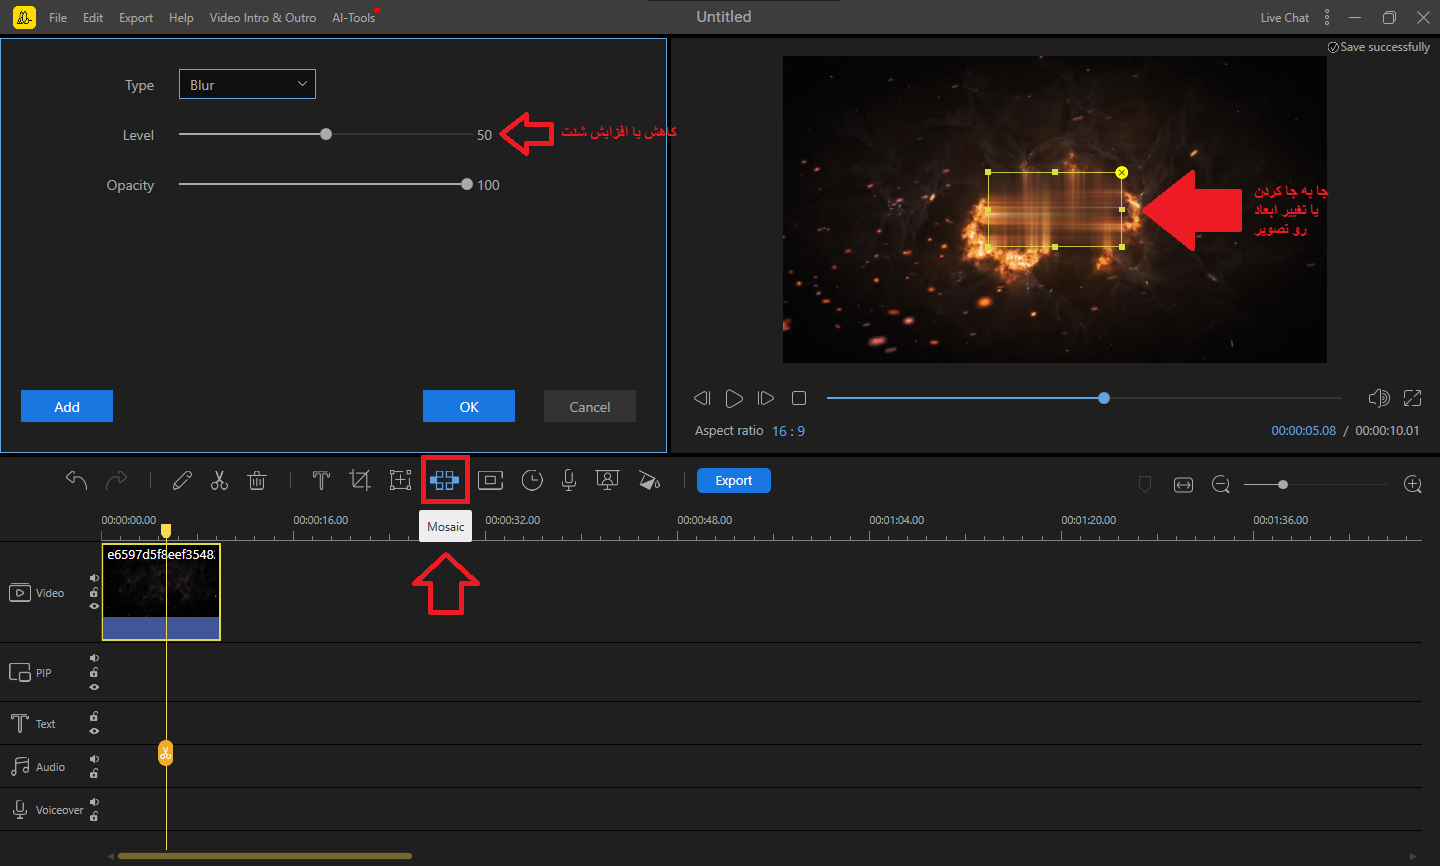Lock the Audio track
Screen dimensions: 1440x866
(94, 773)
